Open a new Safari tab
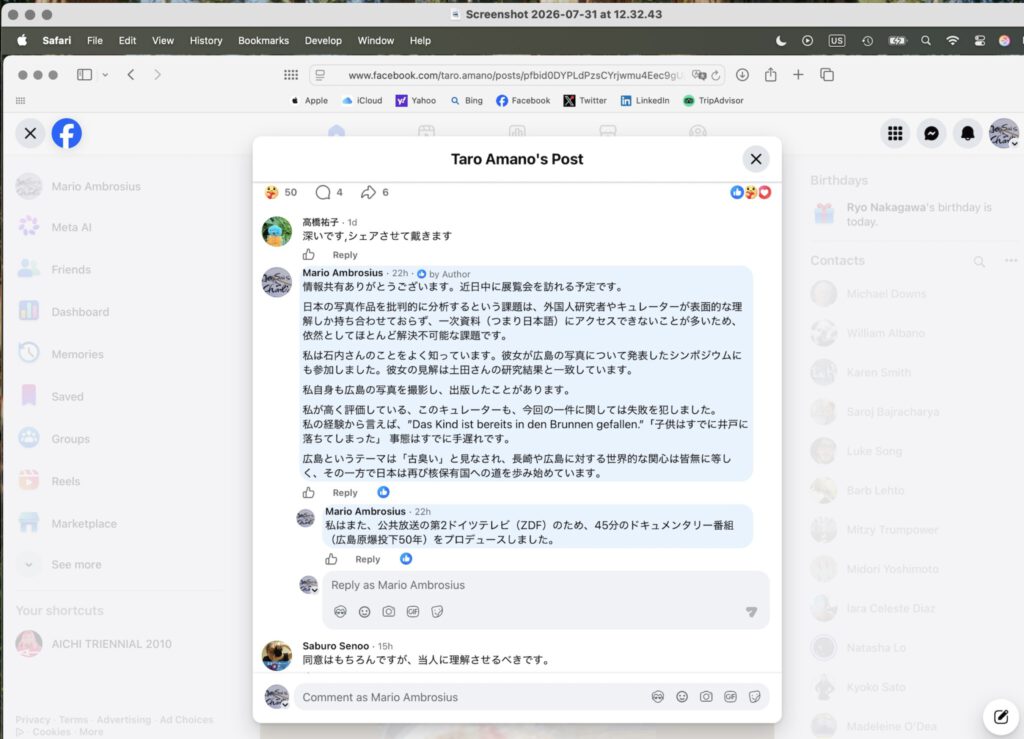Image resolution: width=1024 pixels, height=739 pixels. click(798, 74)
